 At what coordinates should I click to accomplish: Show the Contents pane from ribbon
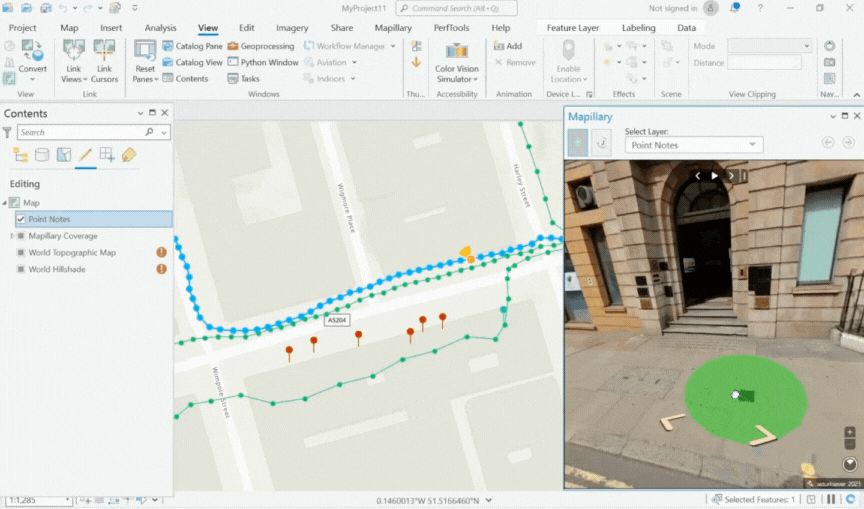coord(185,79)
